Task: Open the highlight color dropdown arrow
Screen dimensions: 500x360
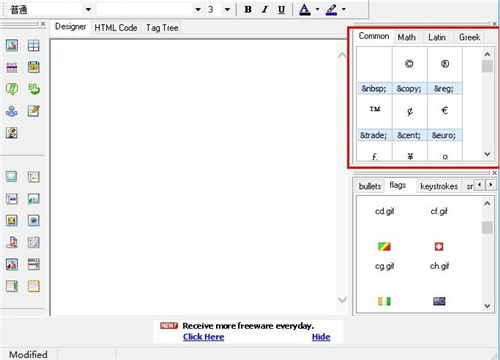Action: pos(344,9)
